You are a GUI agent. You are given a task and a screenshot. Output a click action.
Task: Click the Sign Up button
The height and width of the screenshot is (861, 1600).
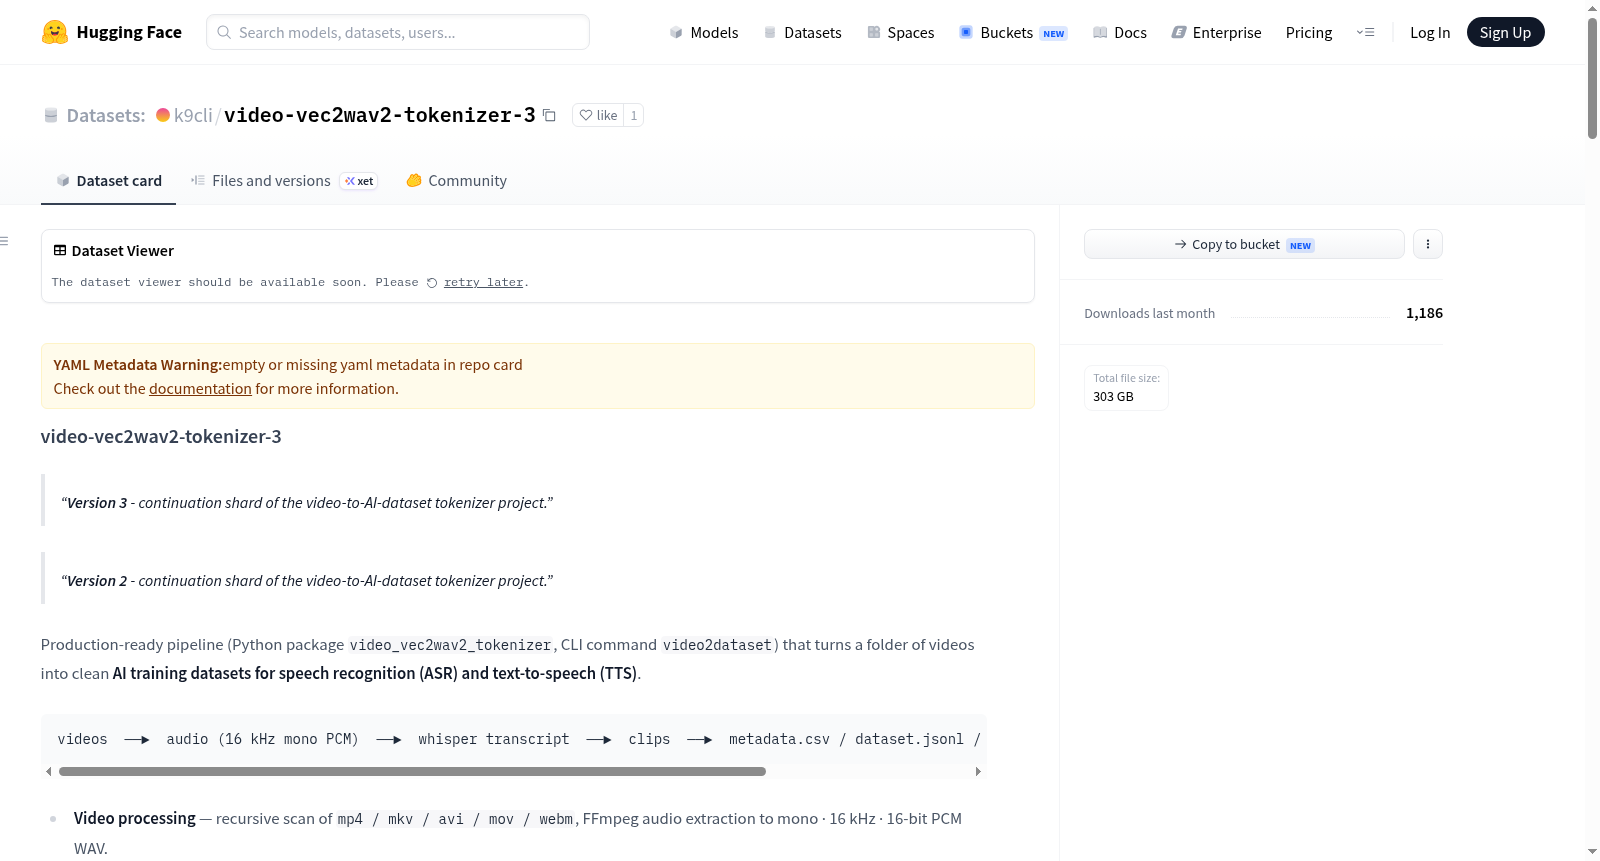click(x=1505, y=32)
